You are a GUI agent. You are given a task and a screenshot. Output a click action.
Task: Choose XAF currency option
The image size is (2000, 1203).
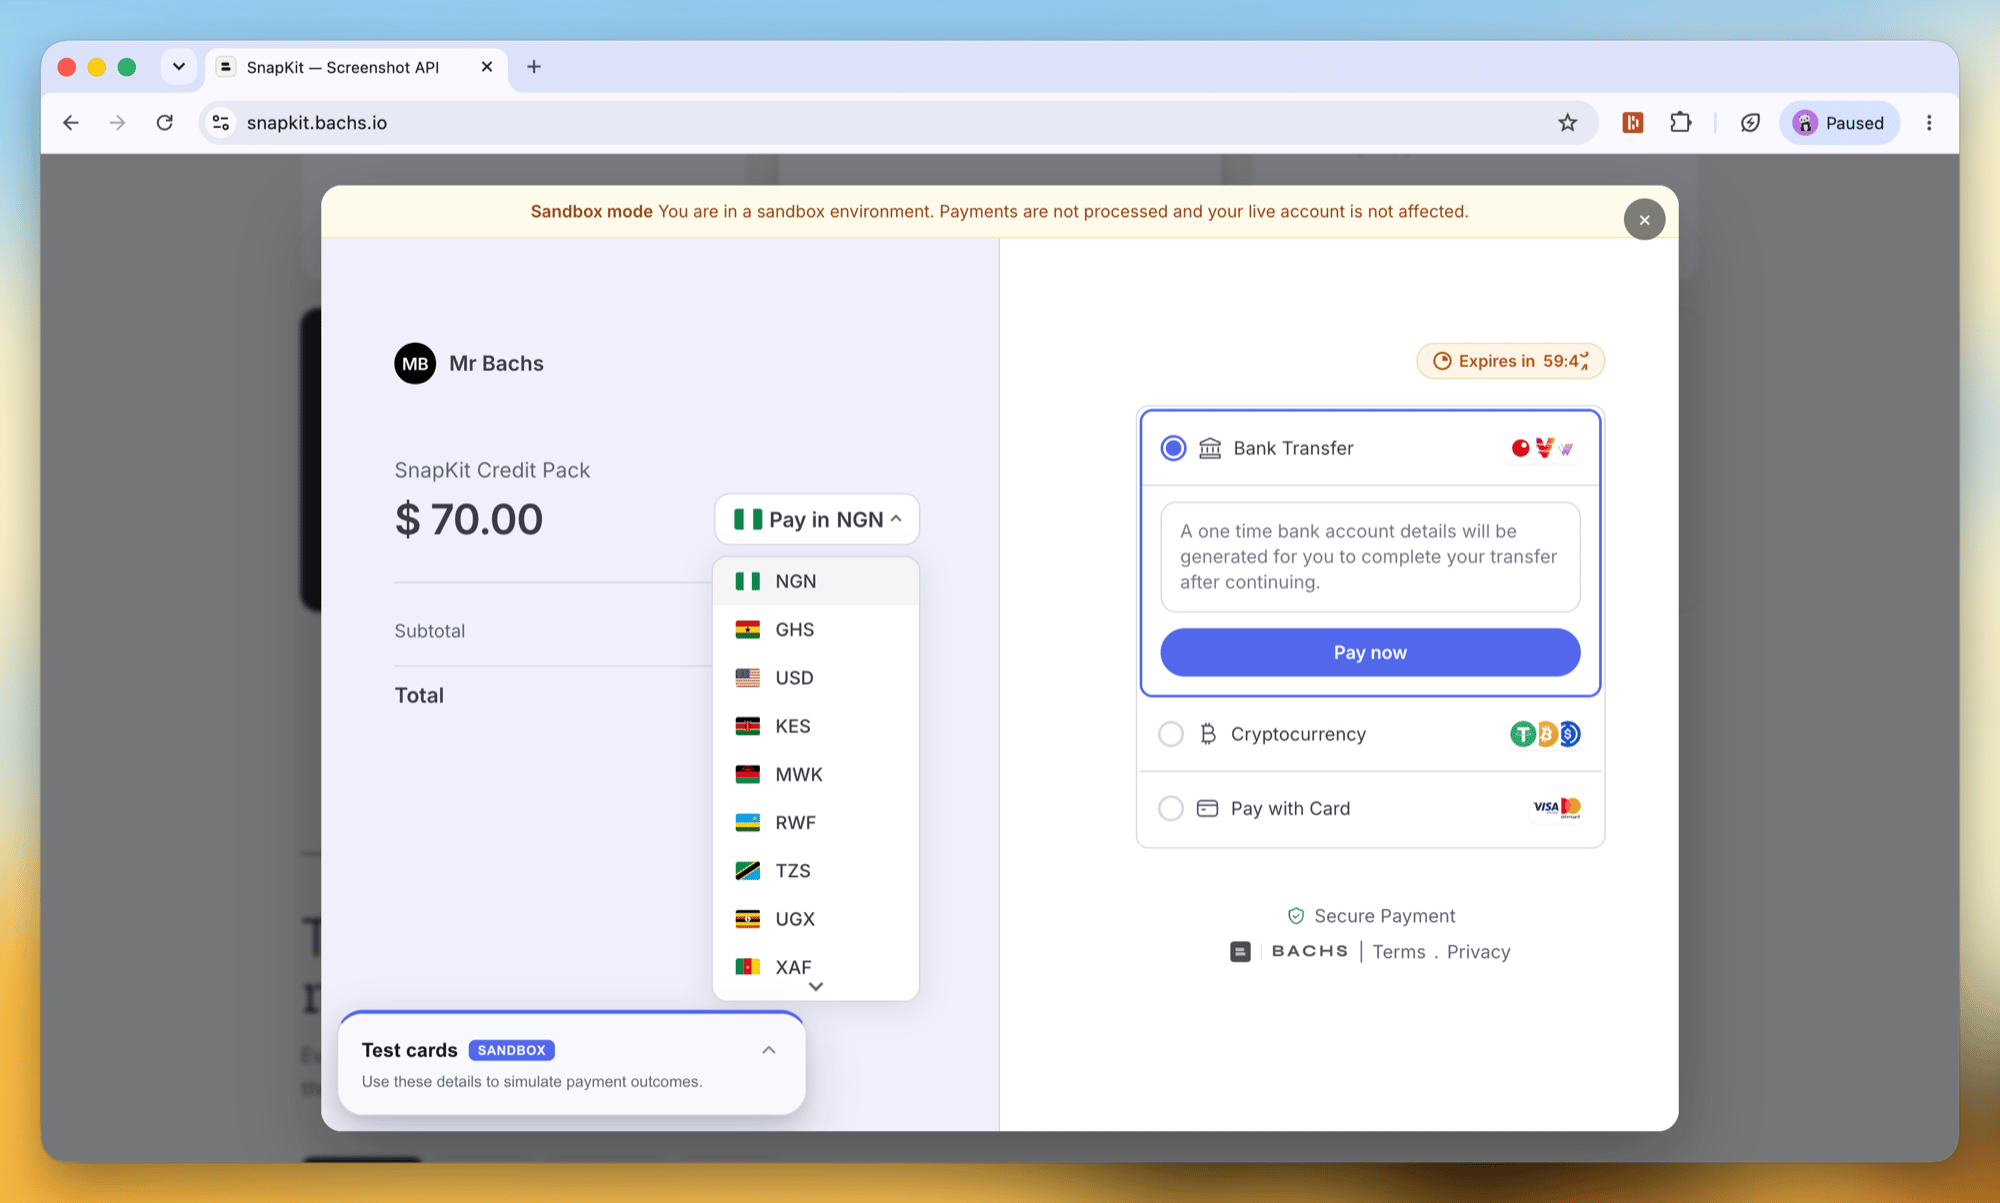point(816,966)
